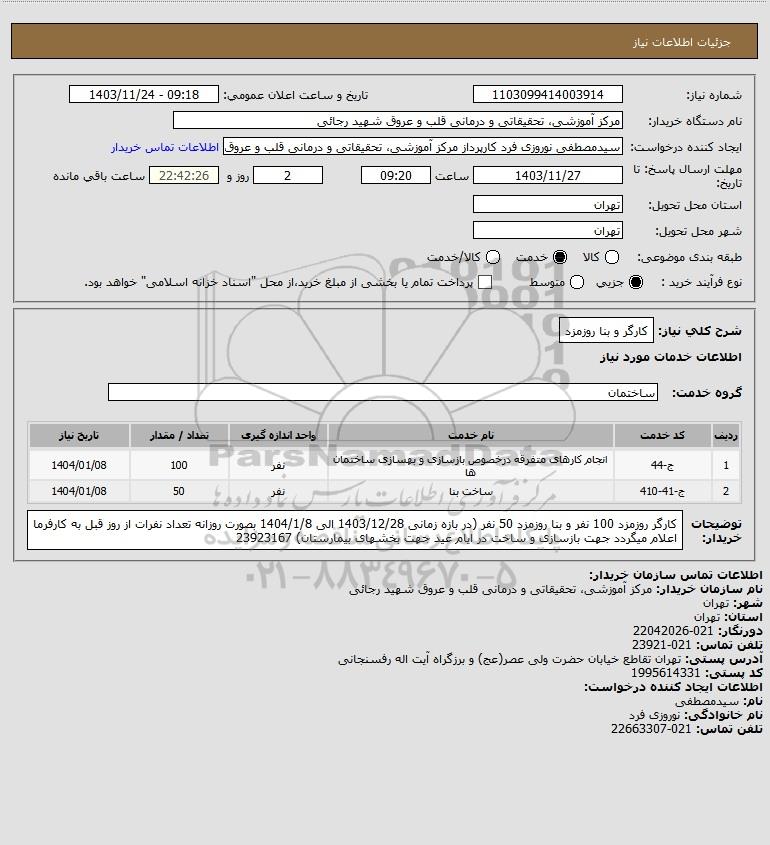The height and width of the screenshot is (845, 770).
Task: Select the خدمت radio button
Action: 560,258
